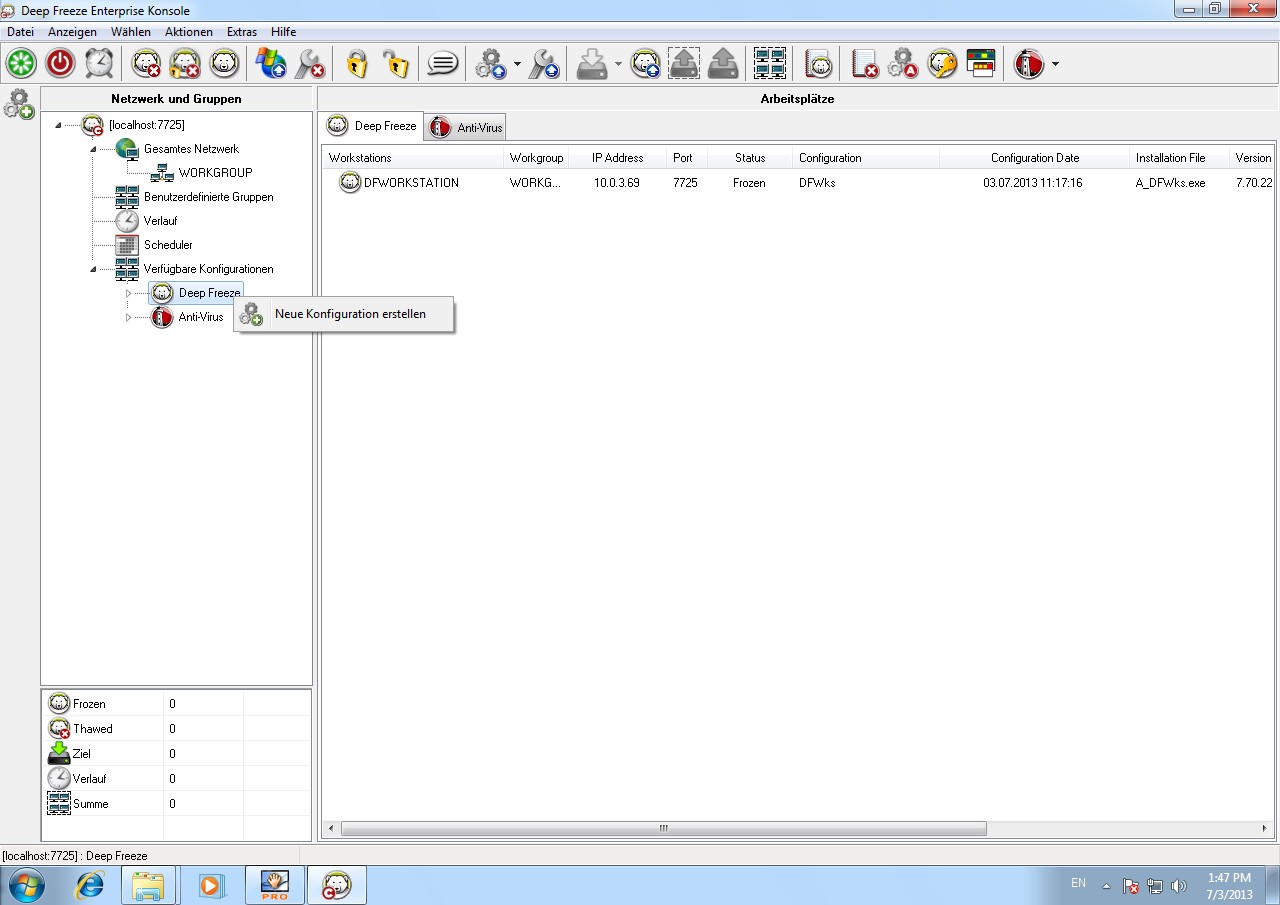
Task: Click the green restart workstation toolbar icon
Action: [21, 64]
